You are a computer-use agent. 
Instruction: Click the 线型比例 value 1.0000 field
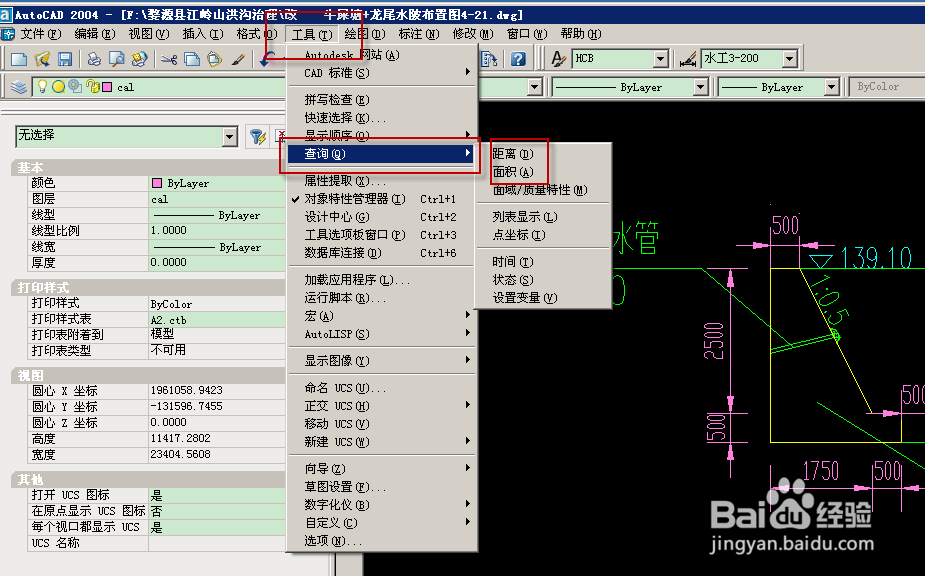tap(217, 231)
